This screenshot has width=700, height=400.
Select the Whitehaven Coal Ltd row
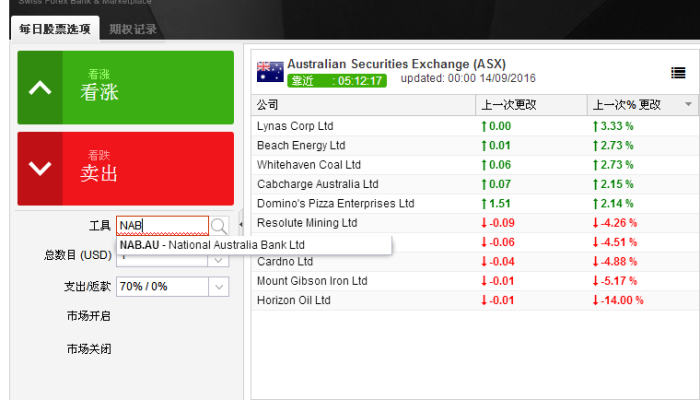pyautogui.click(x=475, y=165)
